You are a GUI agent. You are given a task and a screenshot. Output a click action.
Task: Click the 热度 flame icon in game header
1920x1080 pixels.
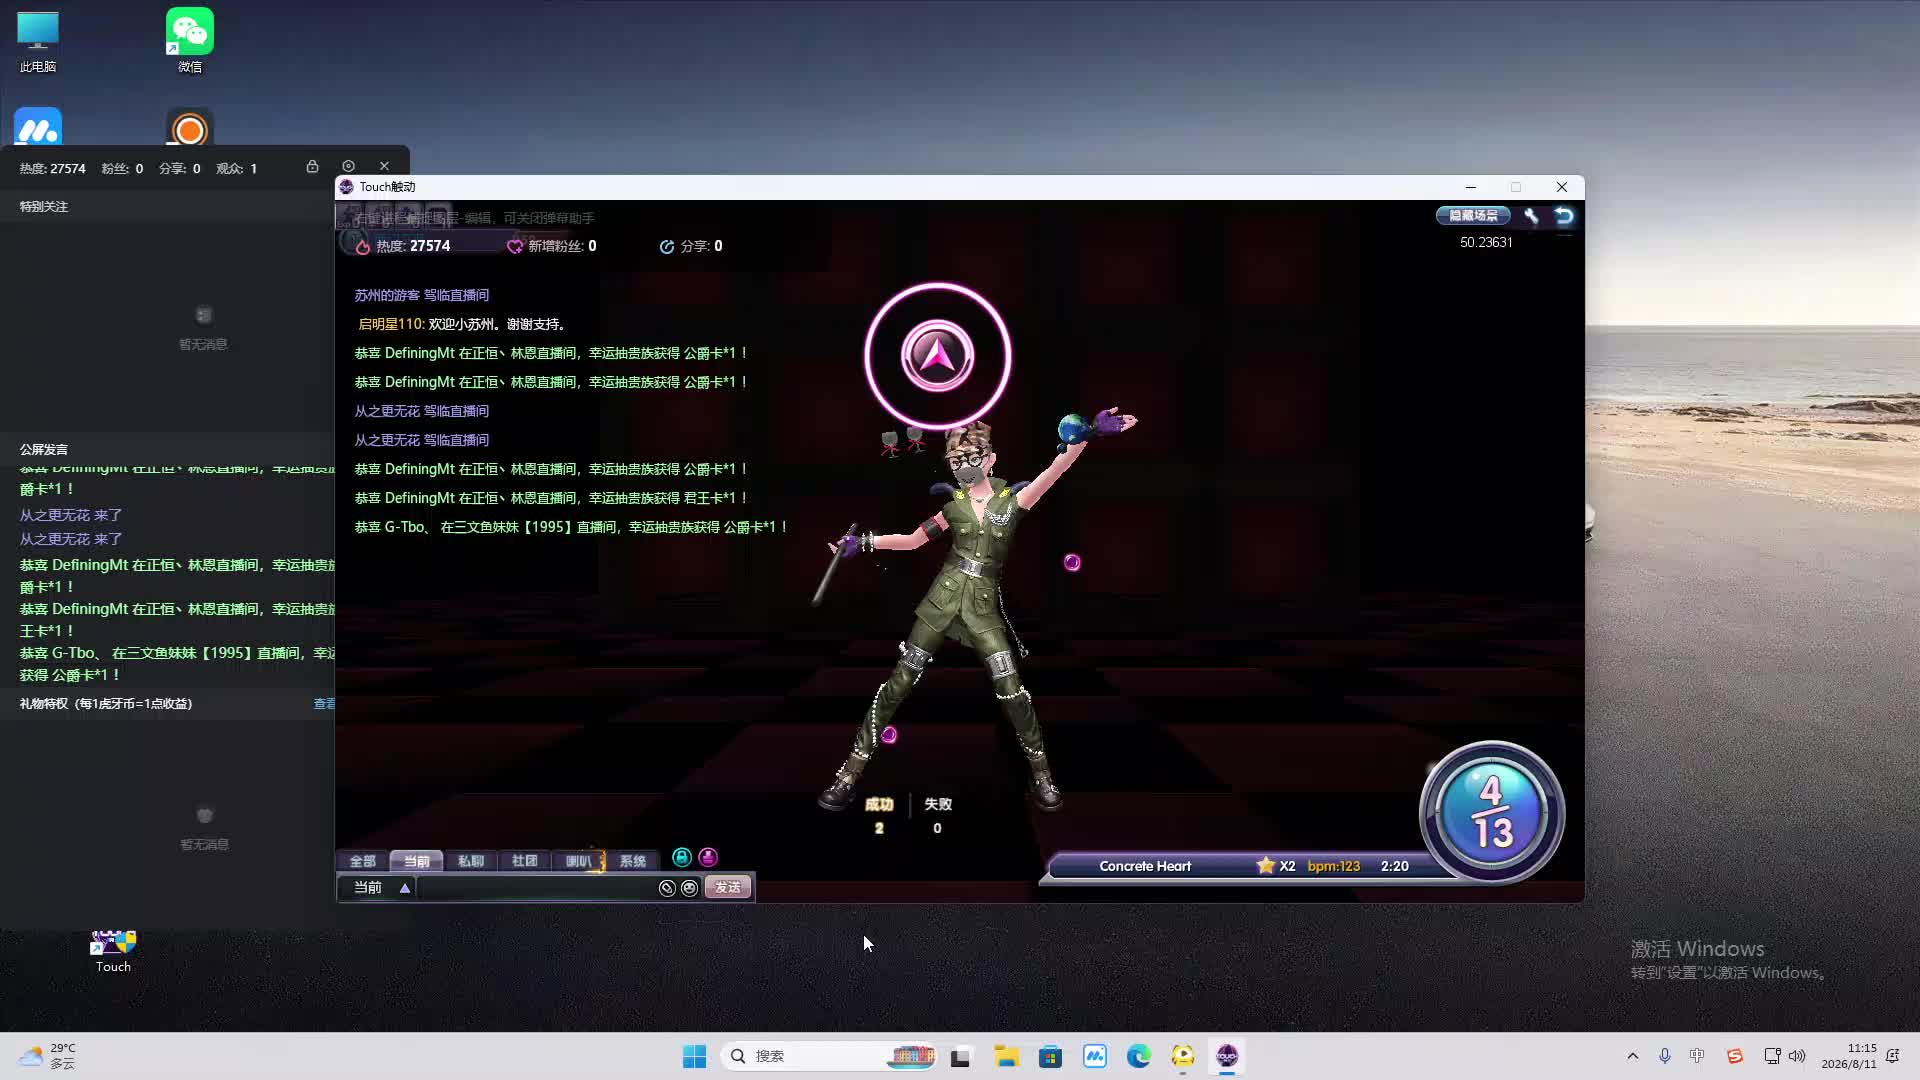(363, 246)
